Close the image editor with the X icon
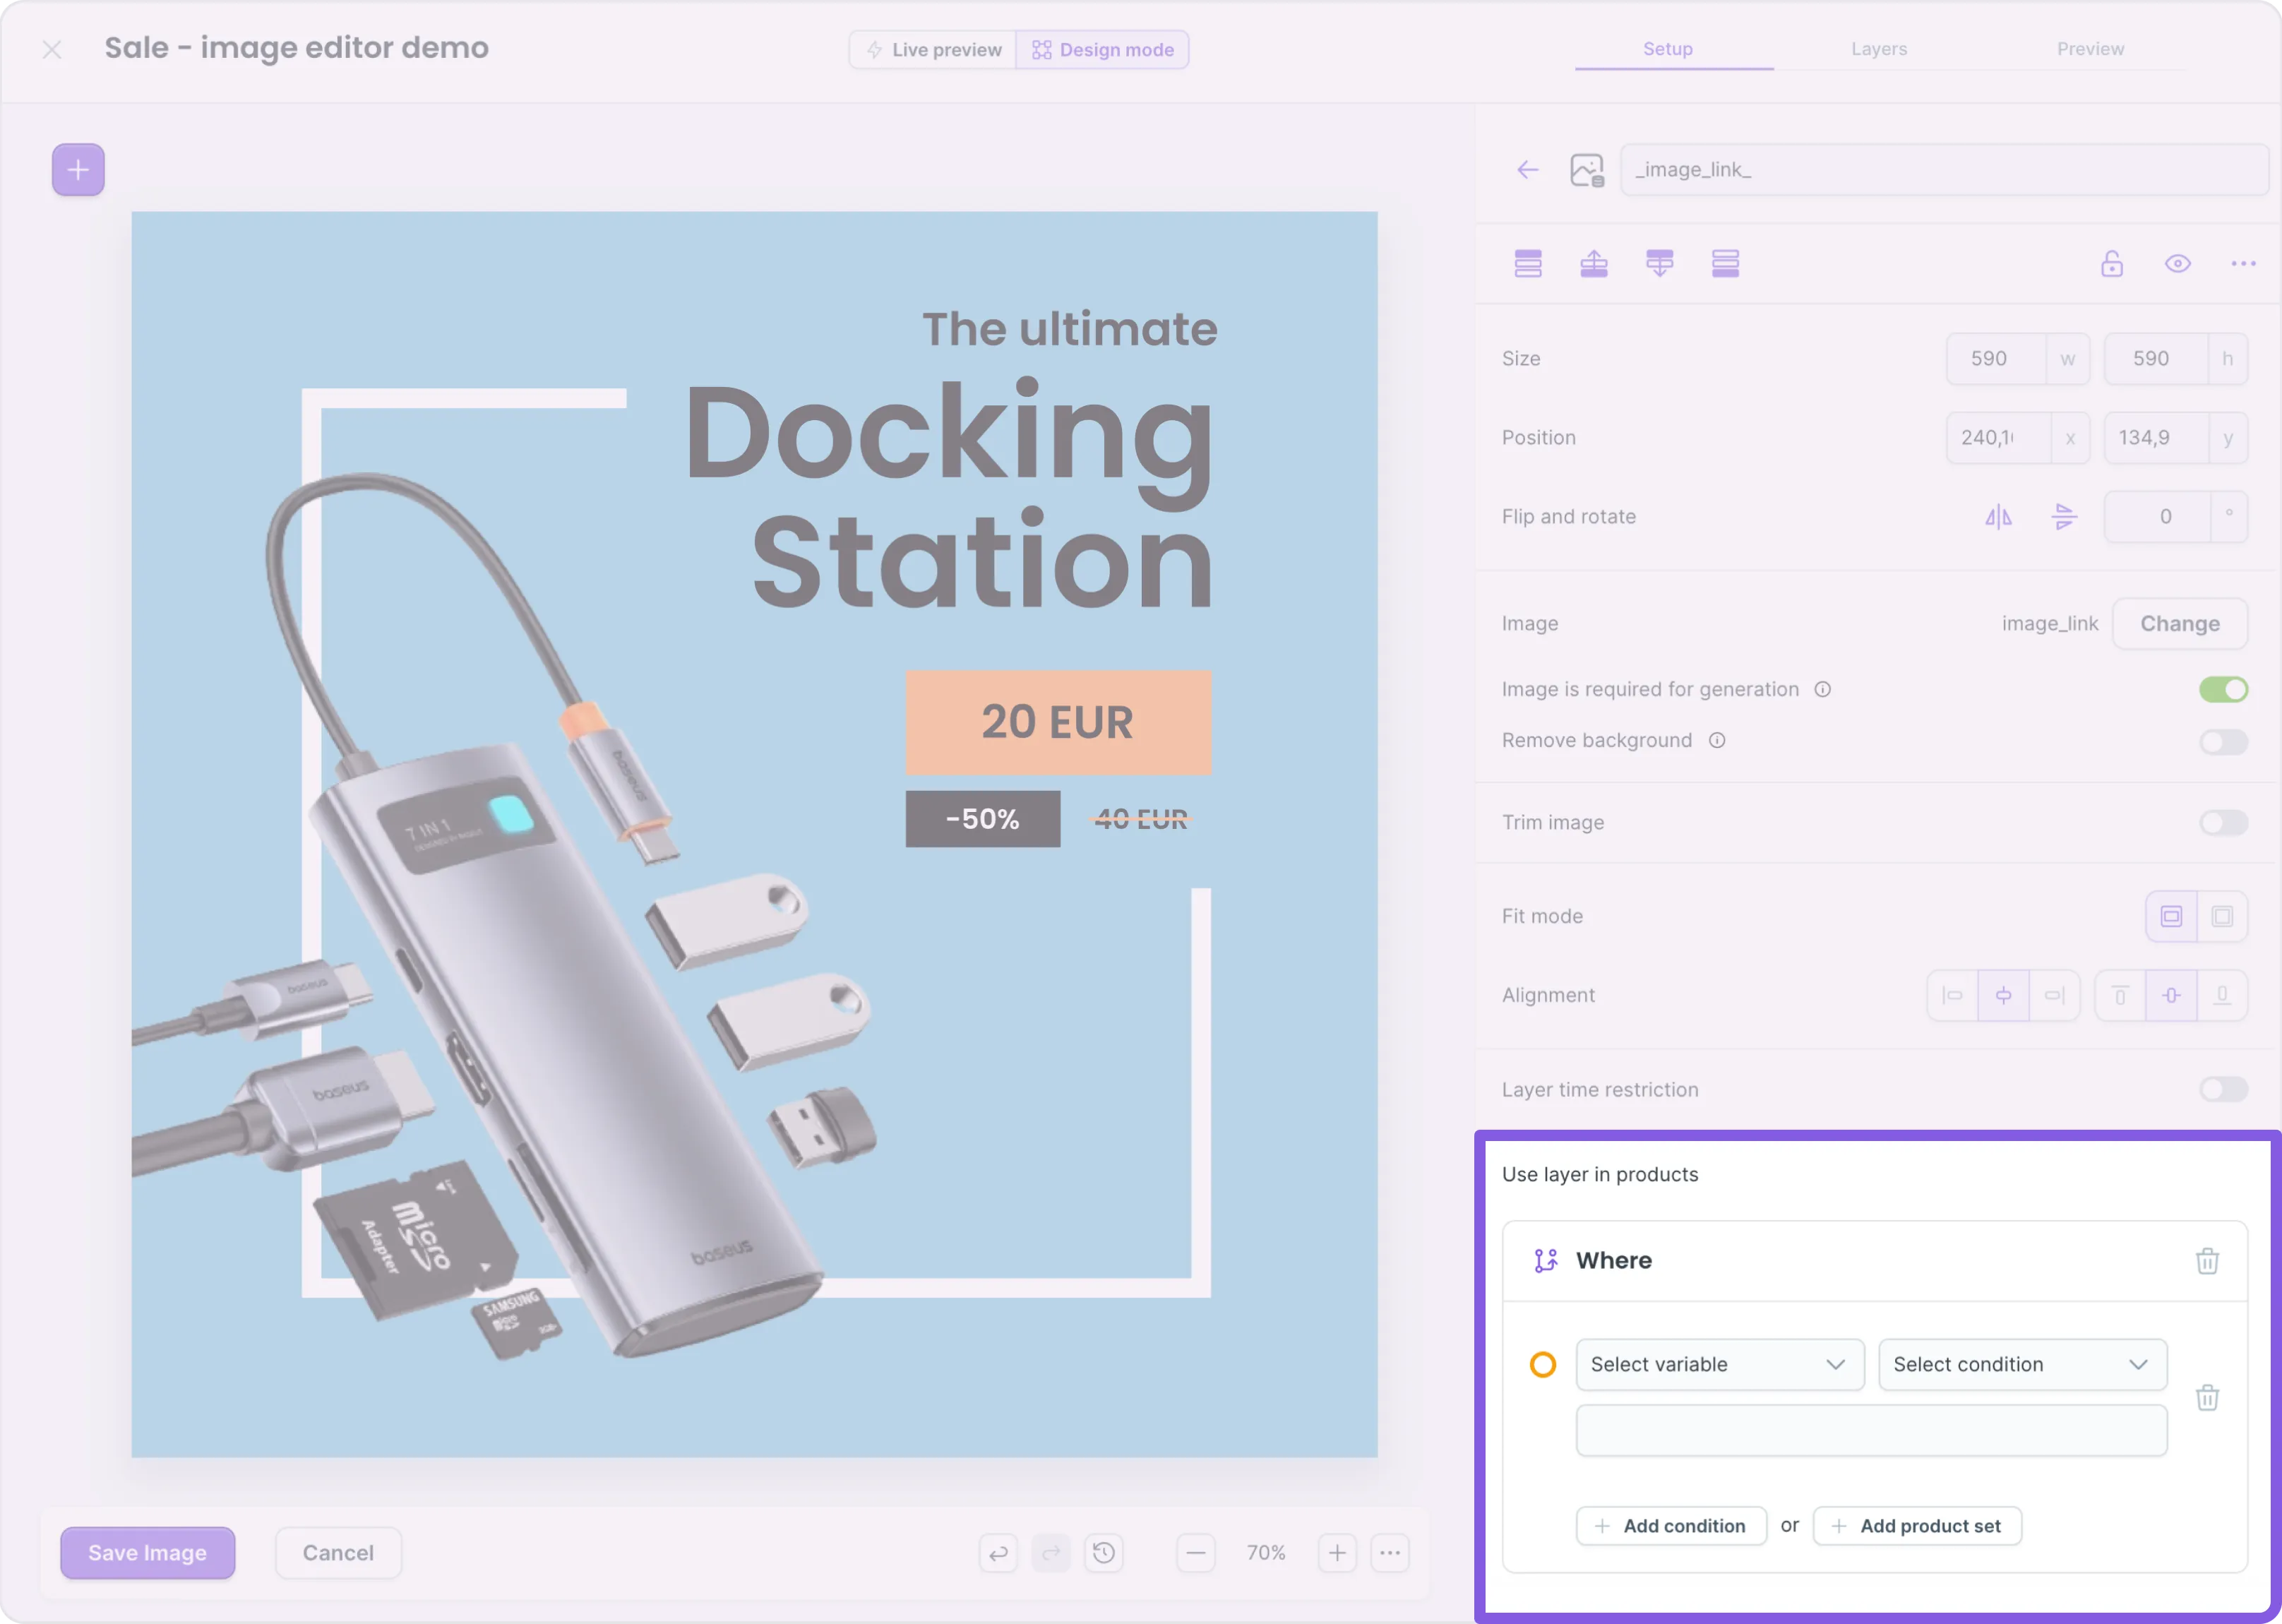 point(52,49)
